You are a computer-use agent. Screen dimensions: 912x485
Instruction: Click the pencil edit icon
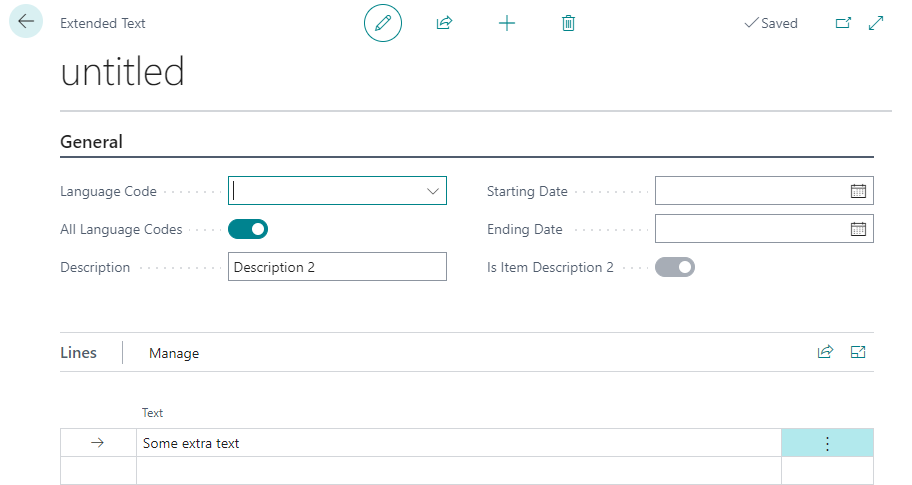click(x=383, y=23)
